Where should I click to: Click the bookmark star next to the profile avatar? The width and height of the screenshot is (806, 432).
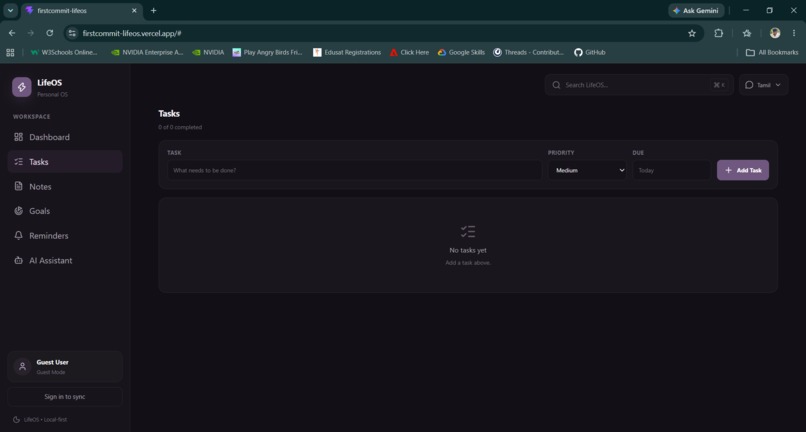747,33
